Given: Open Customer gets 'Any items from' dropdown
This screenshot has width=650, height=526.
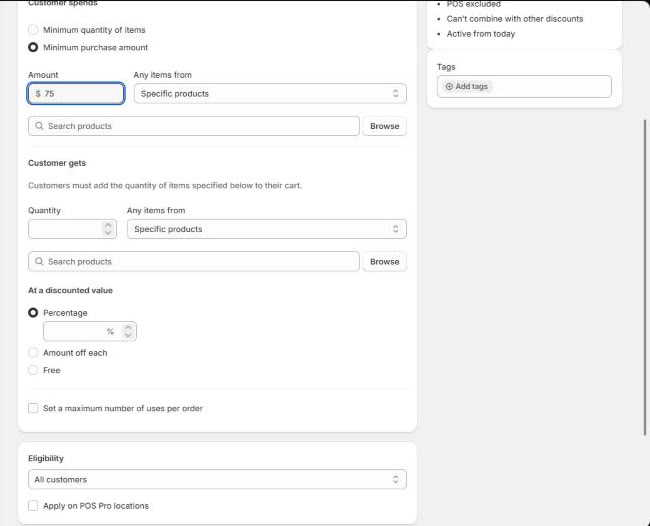Looking at the screenshot, I should click(267, 229).
